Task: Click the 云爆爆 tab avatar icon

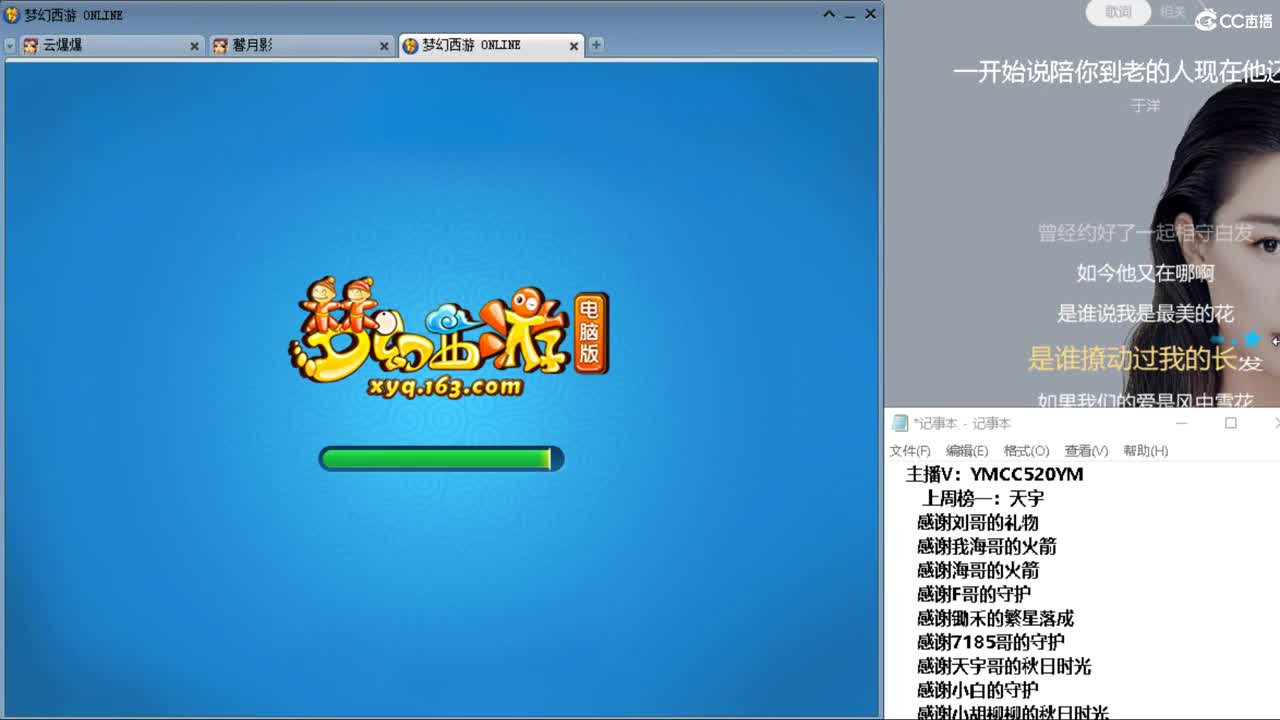Action: coord(31,46)
